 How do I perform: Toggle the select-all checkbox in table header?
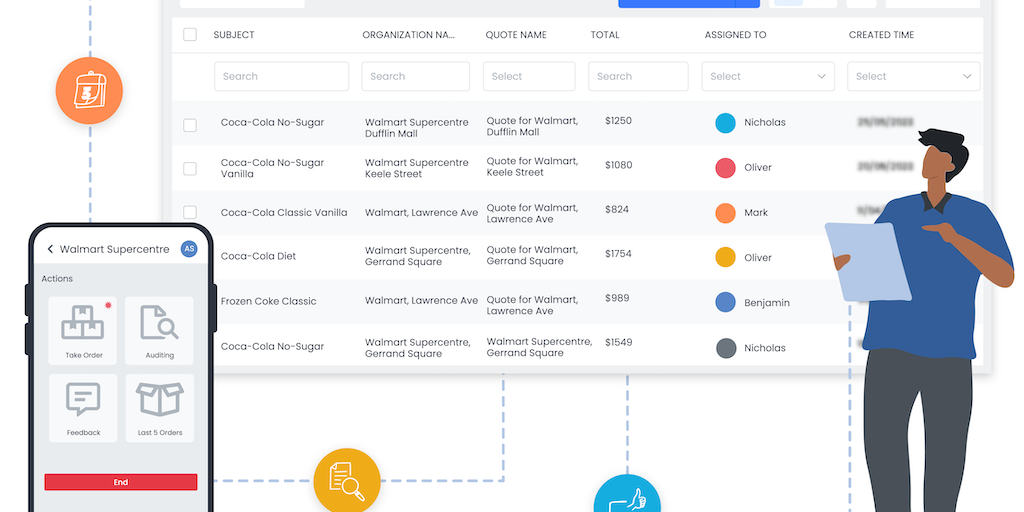190,35
